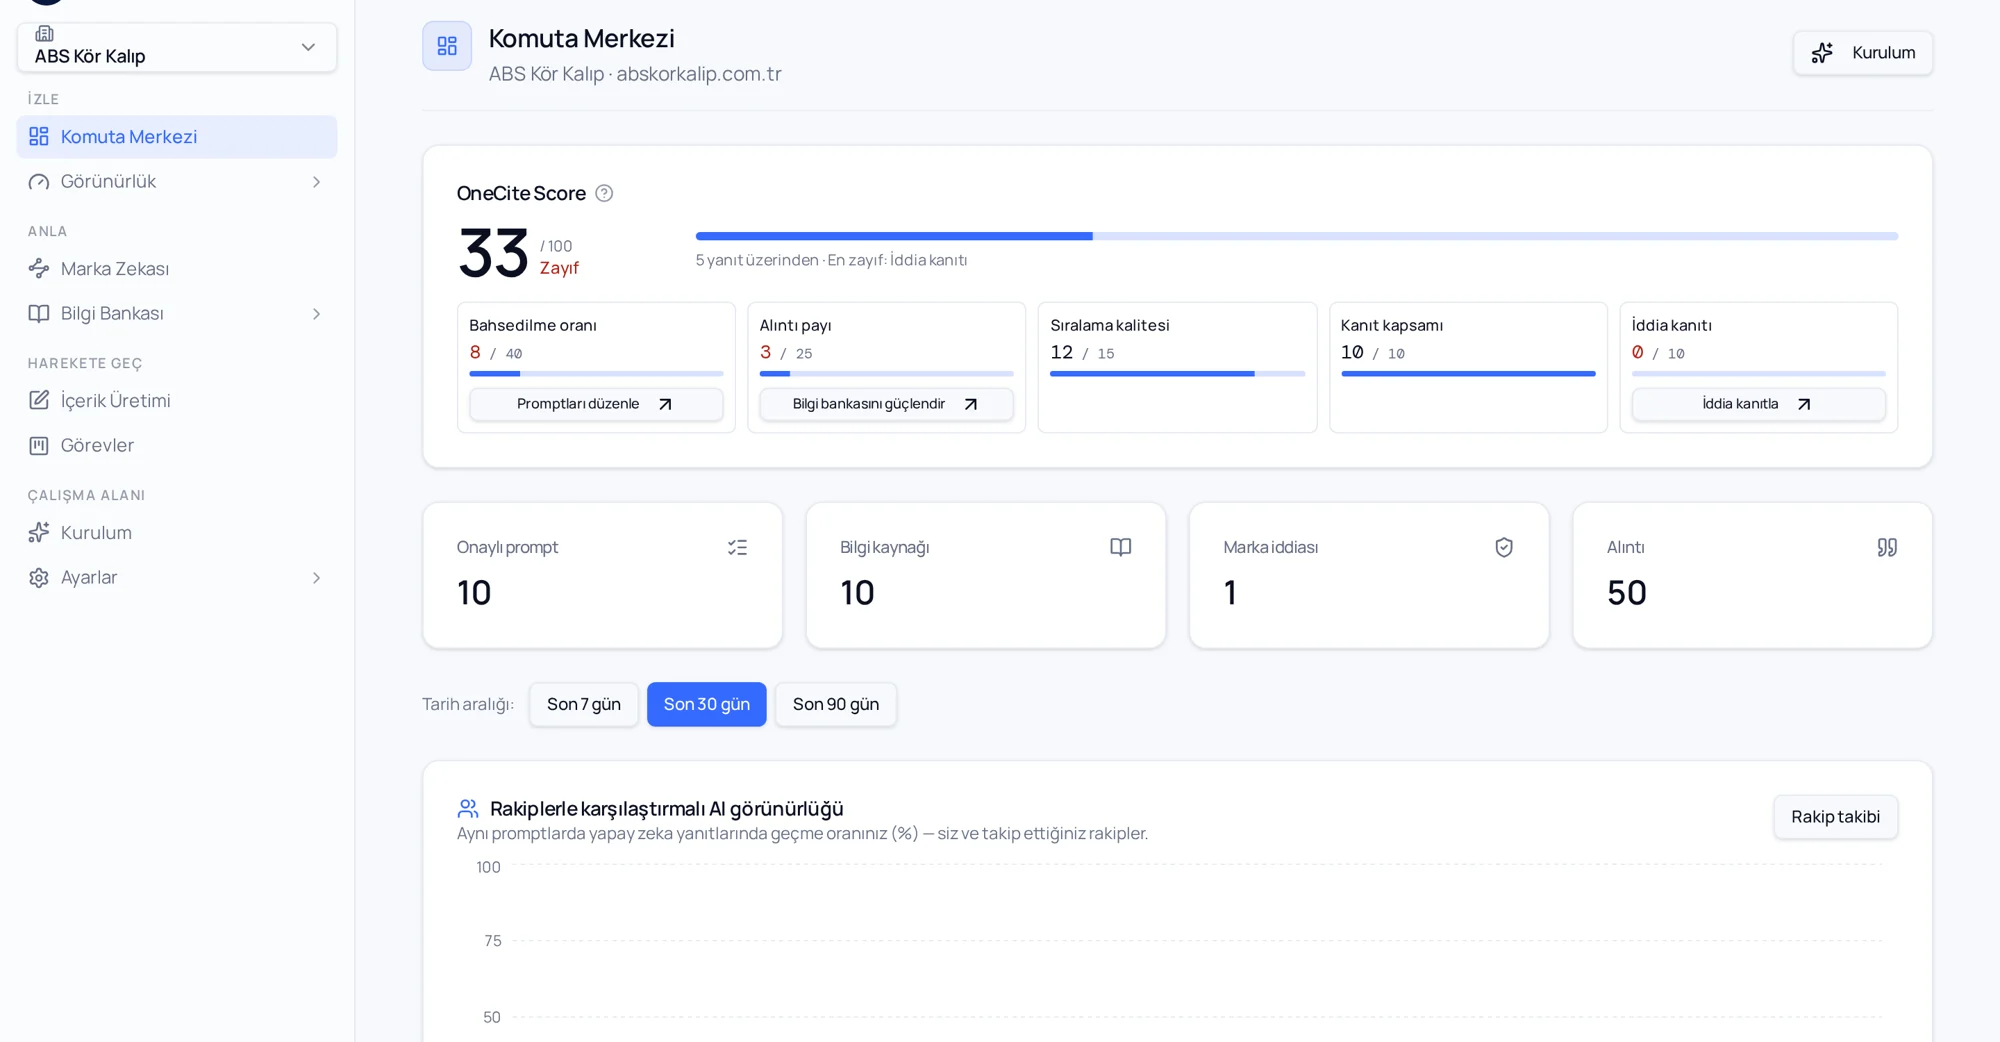This screenshot has height=1042, width=2000.
Task: Click the Rakip takibi button
Action: pyautogui.click(x=1835, y=817)
